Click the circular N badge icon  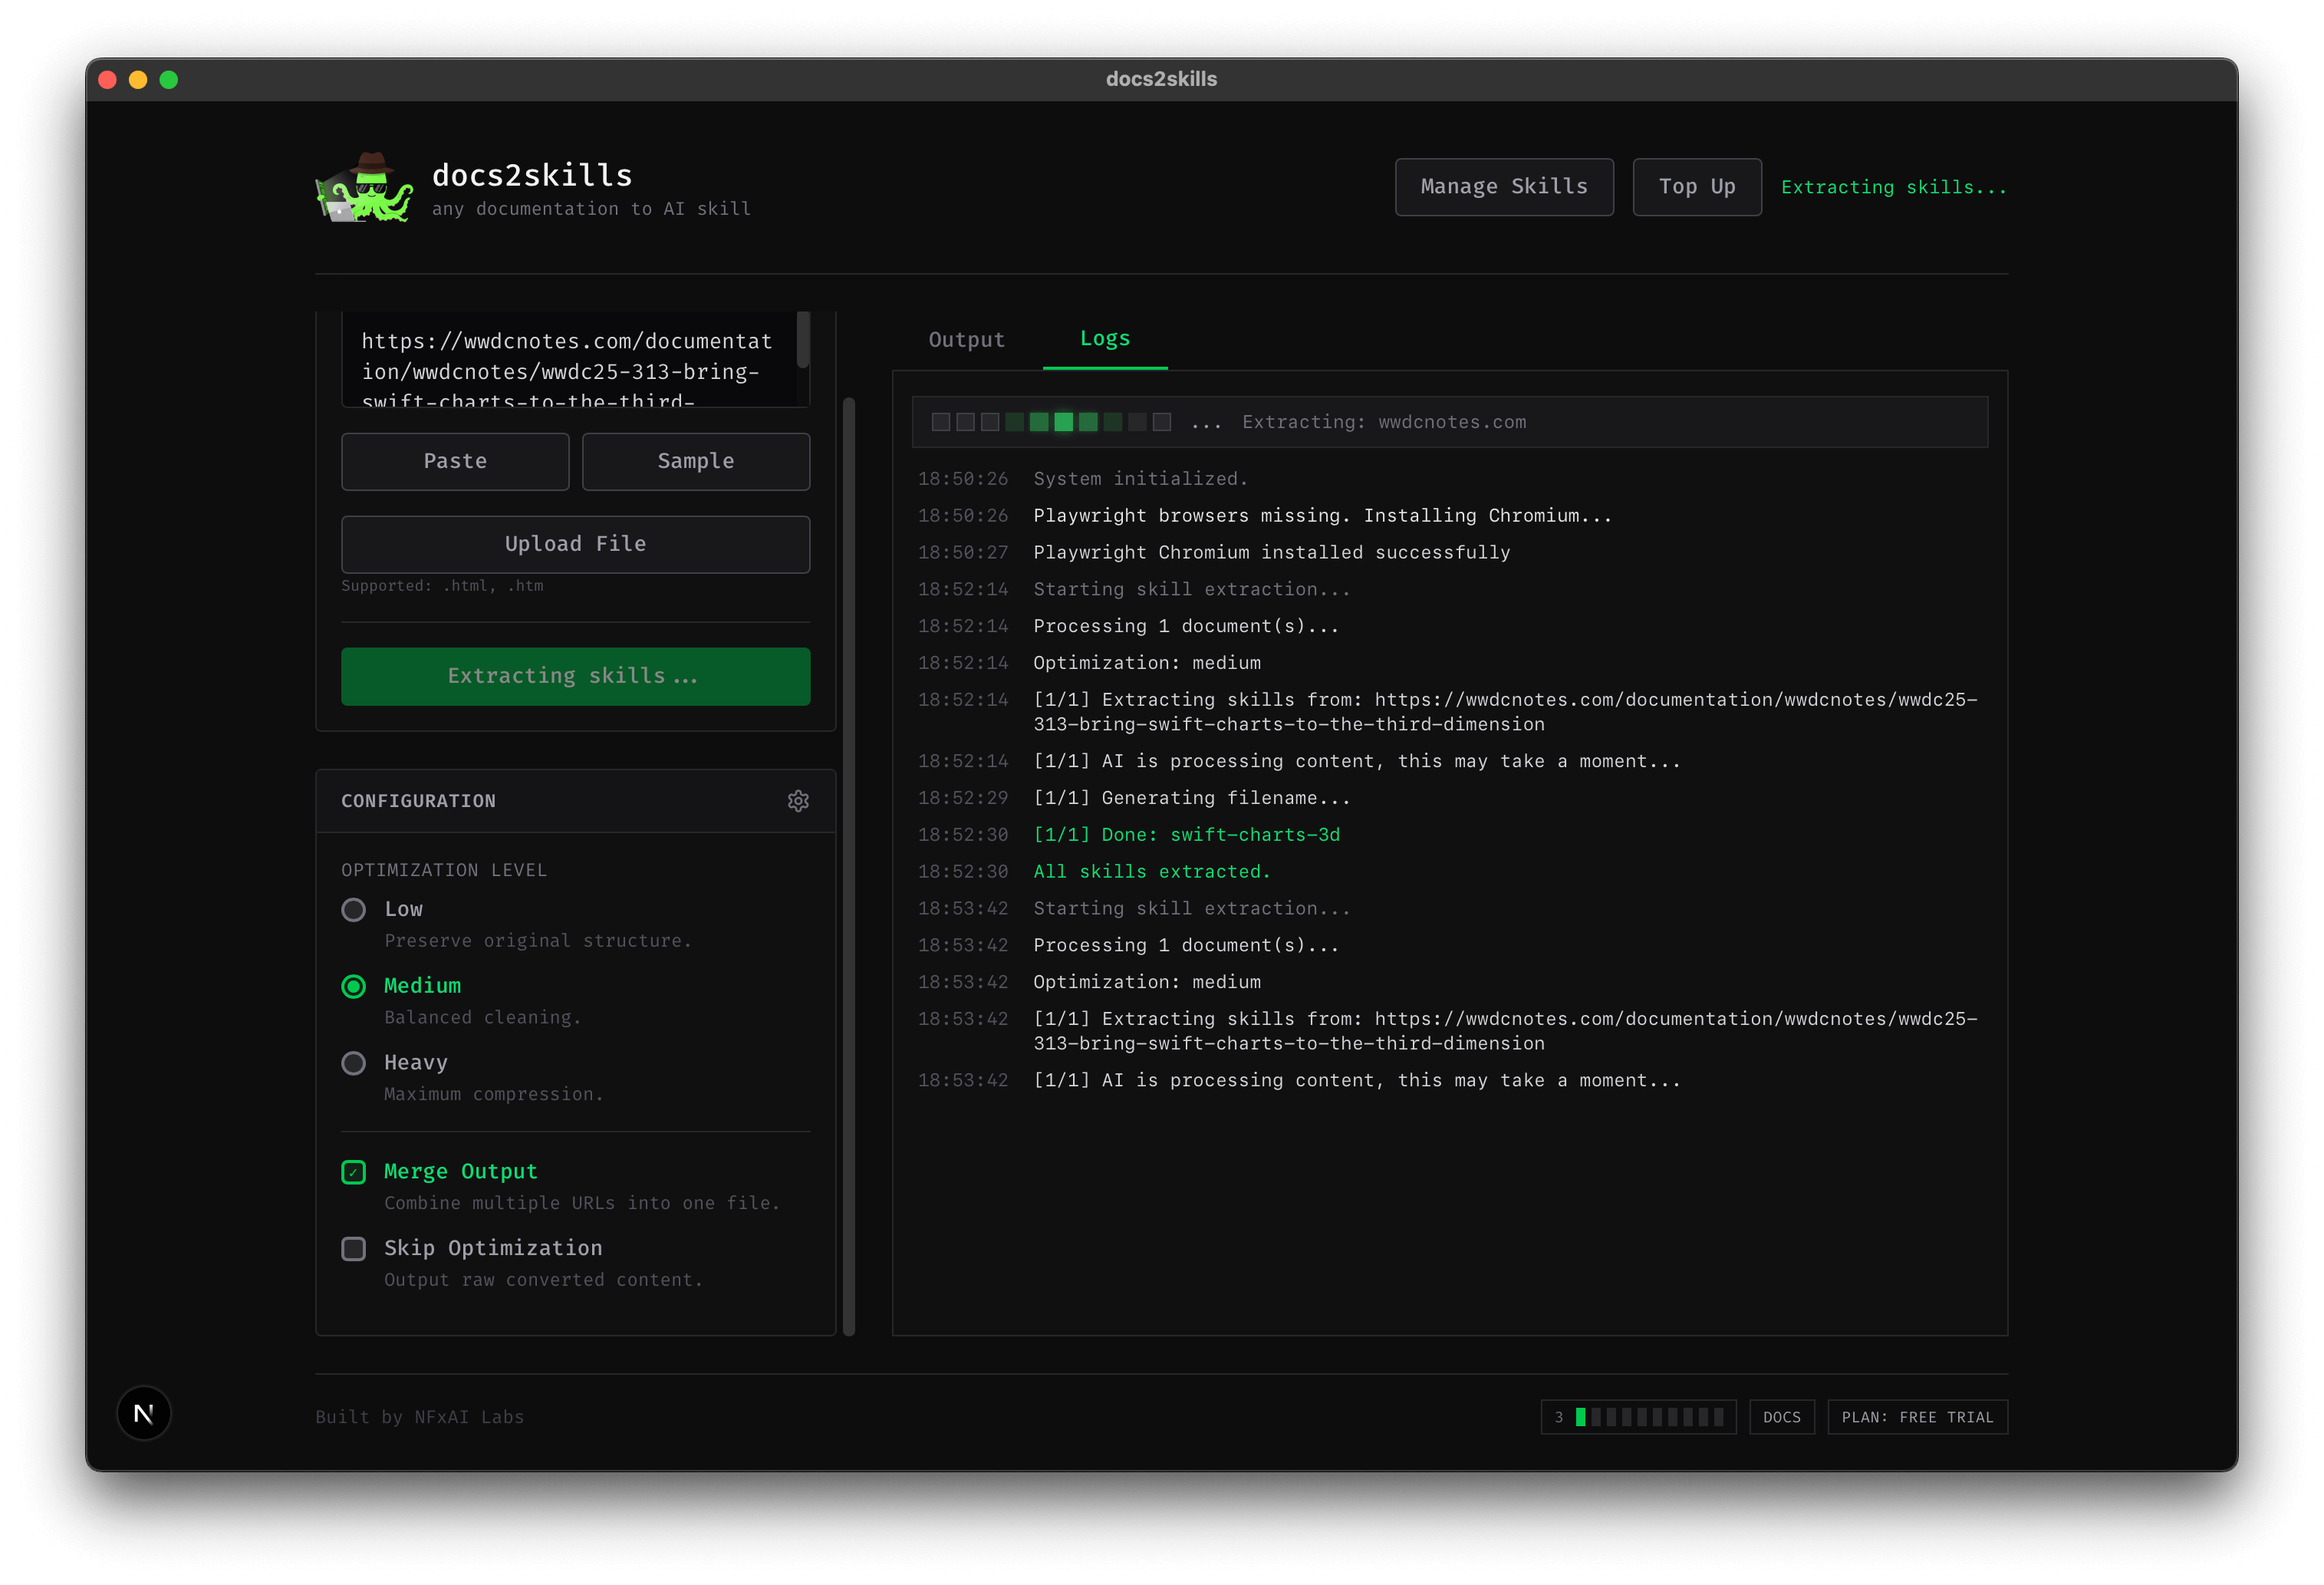144,1413
